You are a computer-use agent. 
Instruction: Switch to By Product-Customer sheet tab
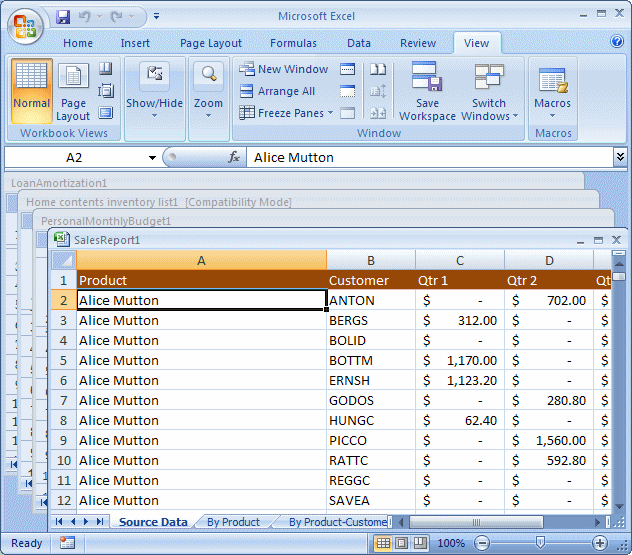point(335,522)
